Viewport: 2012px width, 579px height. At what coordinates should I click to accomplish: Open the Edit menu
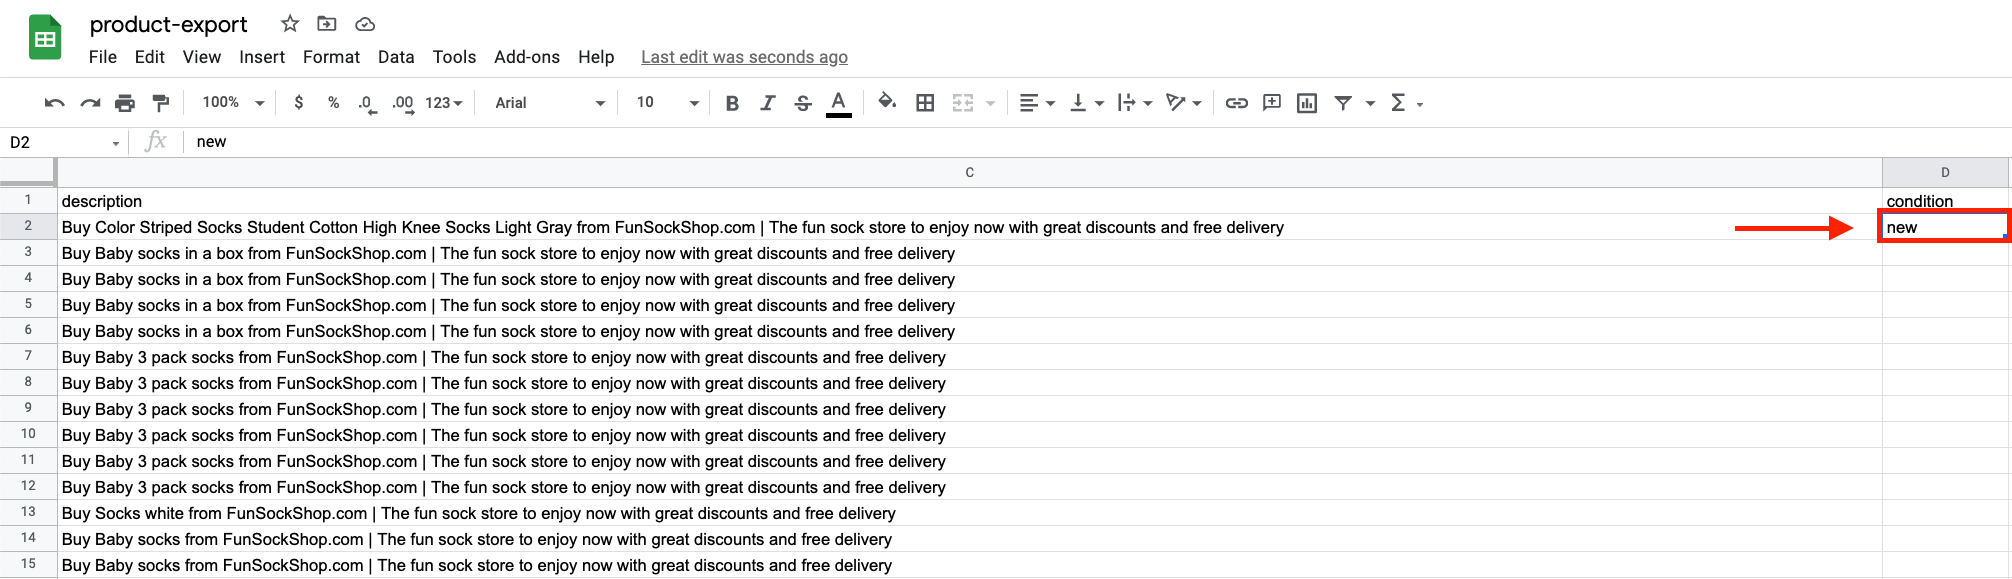150,57
